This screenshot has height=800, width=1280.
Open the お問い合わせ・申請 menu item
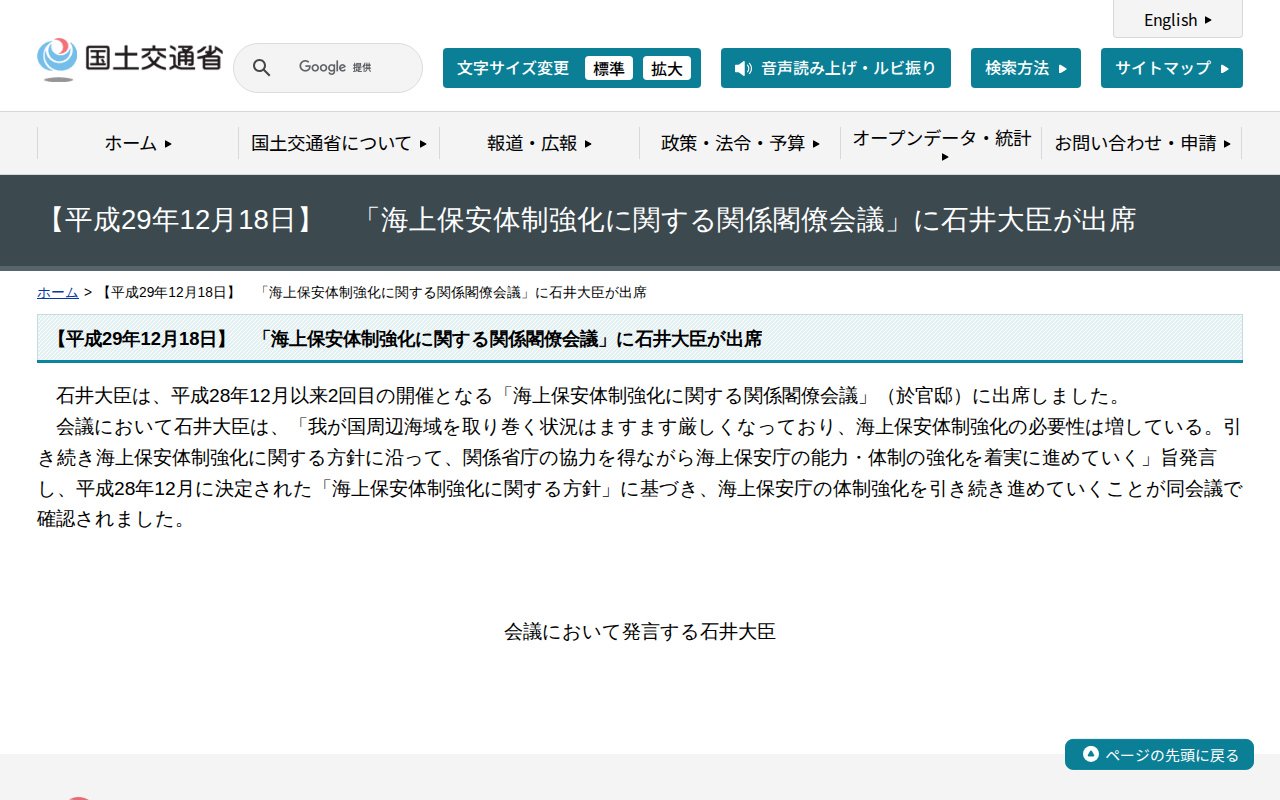pyautogui.click(x=1142, y=143)
